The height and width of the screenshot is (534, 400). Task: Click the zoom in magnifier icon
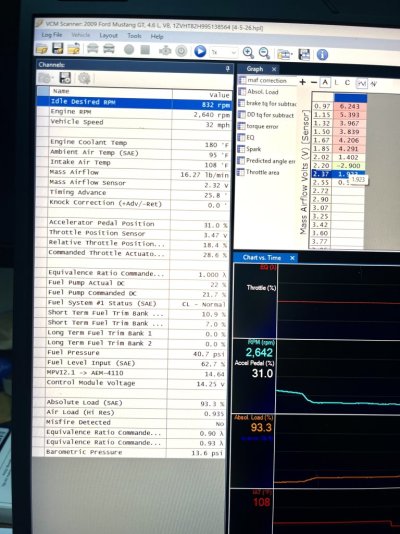pos(248,52)
